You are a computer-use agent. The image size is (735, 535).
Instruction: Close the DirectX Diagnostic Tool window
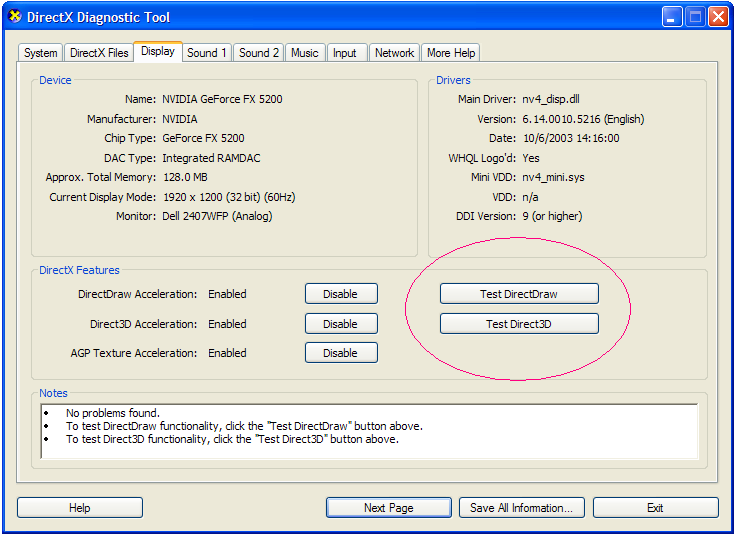(x=718, y=17)
